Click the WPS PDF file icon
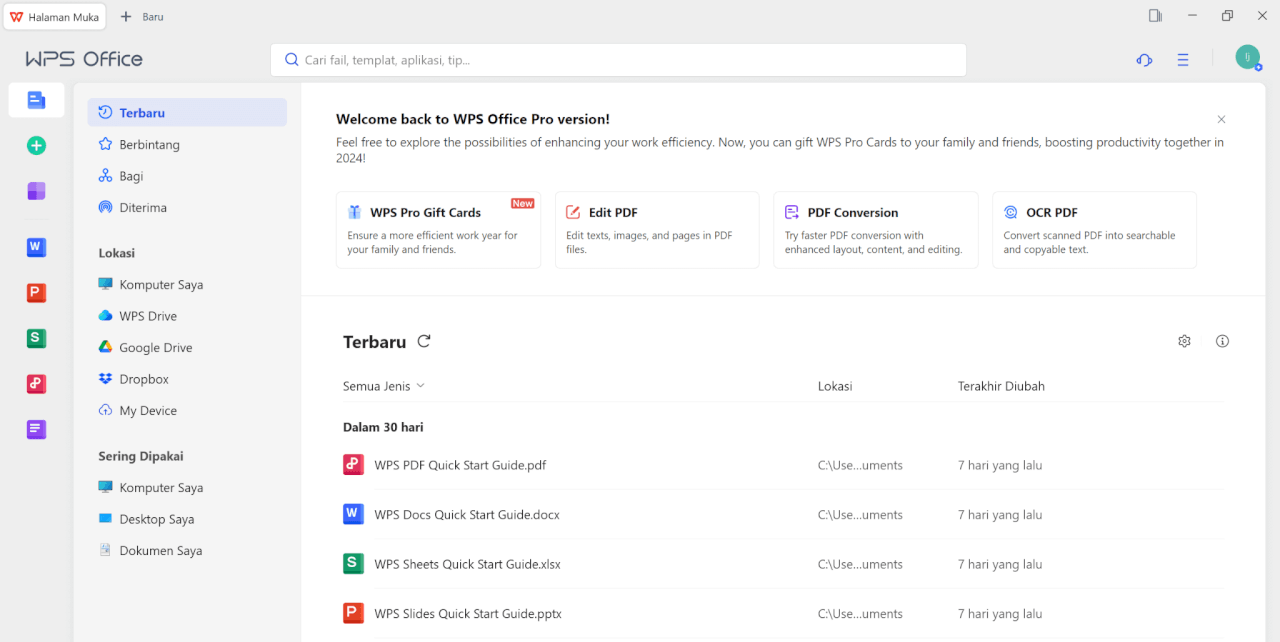Screen dimensions: 1280x642 click(x=353, y=464)
